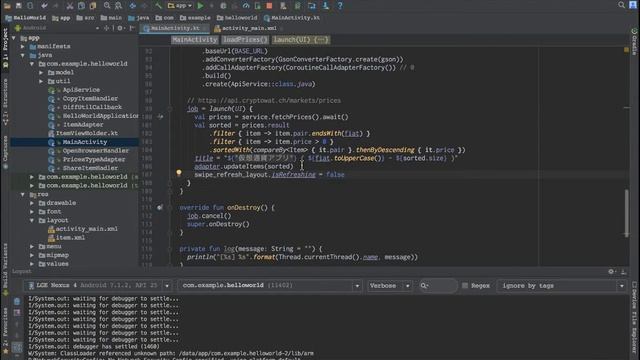Open the Structure tool window tab
Screen dimensions: 640x360
[x=5, y=102]
